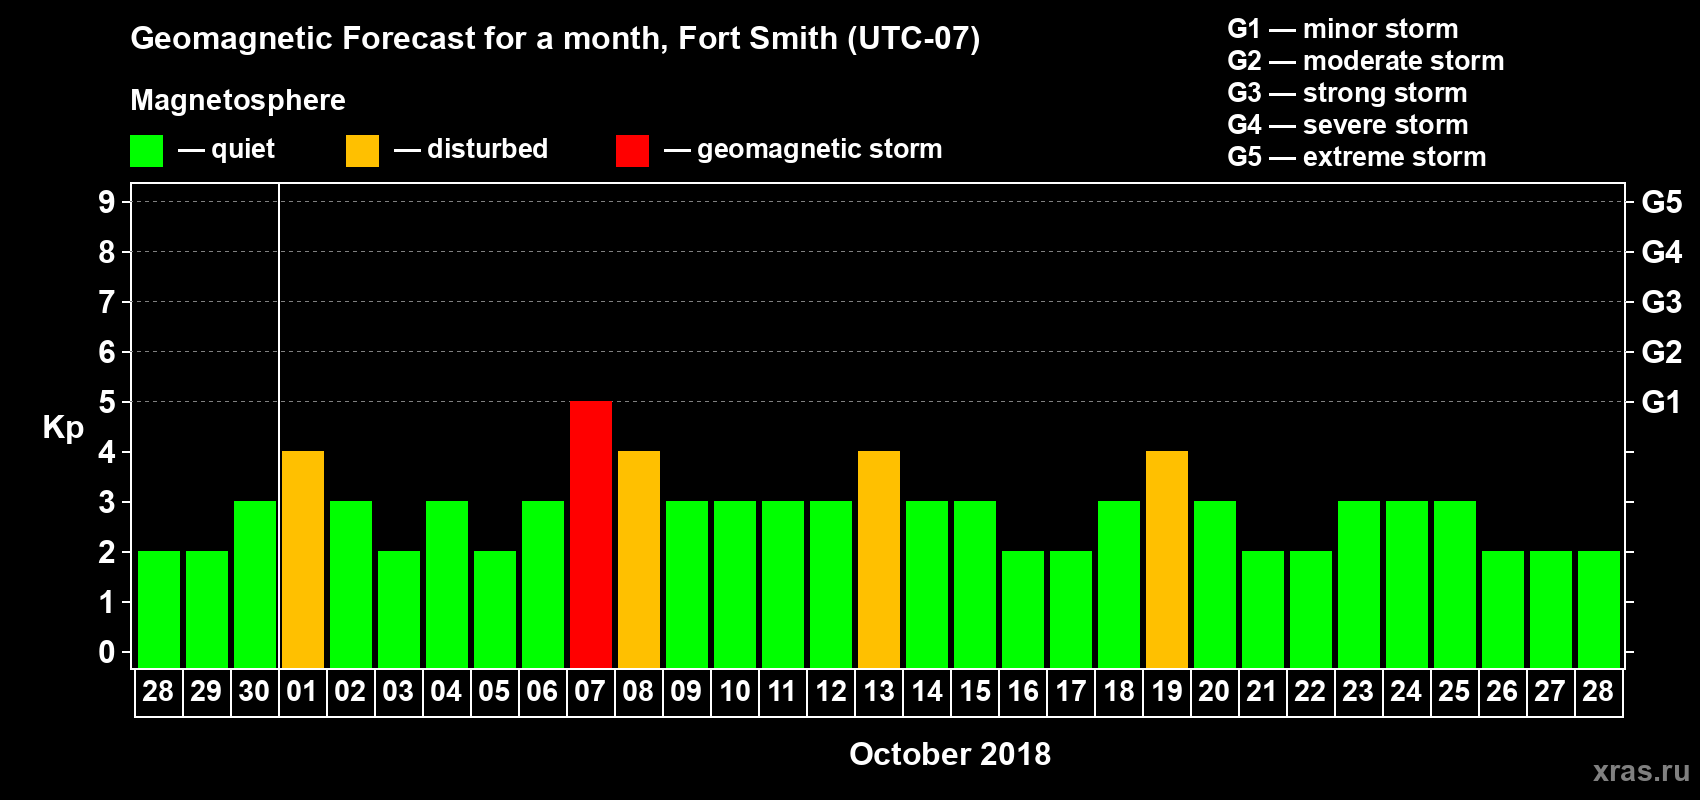This screenshot has height=800, width=1700.
Task: Click the red geomagnetic storm legend swatch
Action: [x=632, y=151]
